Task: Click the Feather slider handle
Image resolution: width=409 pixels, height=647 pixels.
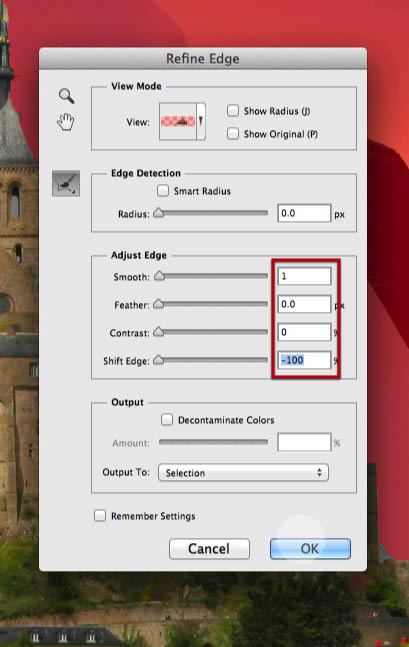Action: click(x=158, y=304)
